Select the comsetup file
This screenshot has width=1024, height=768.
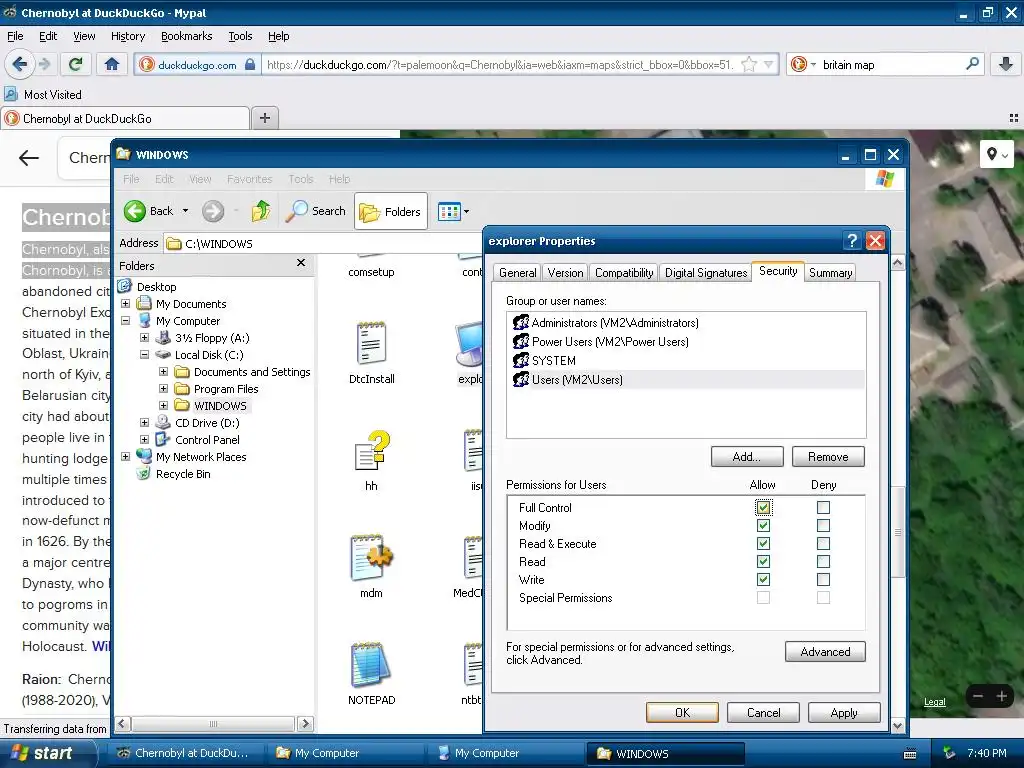pos(371,272)
